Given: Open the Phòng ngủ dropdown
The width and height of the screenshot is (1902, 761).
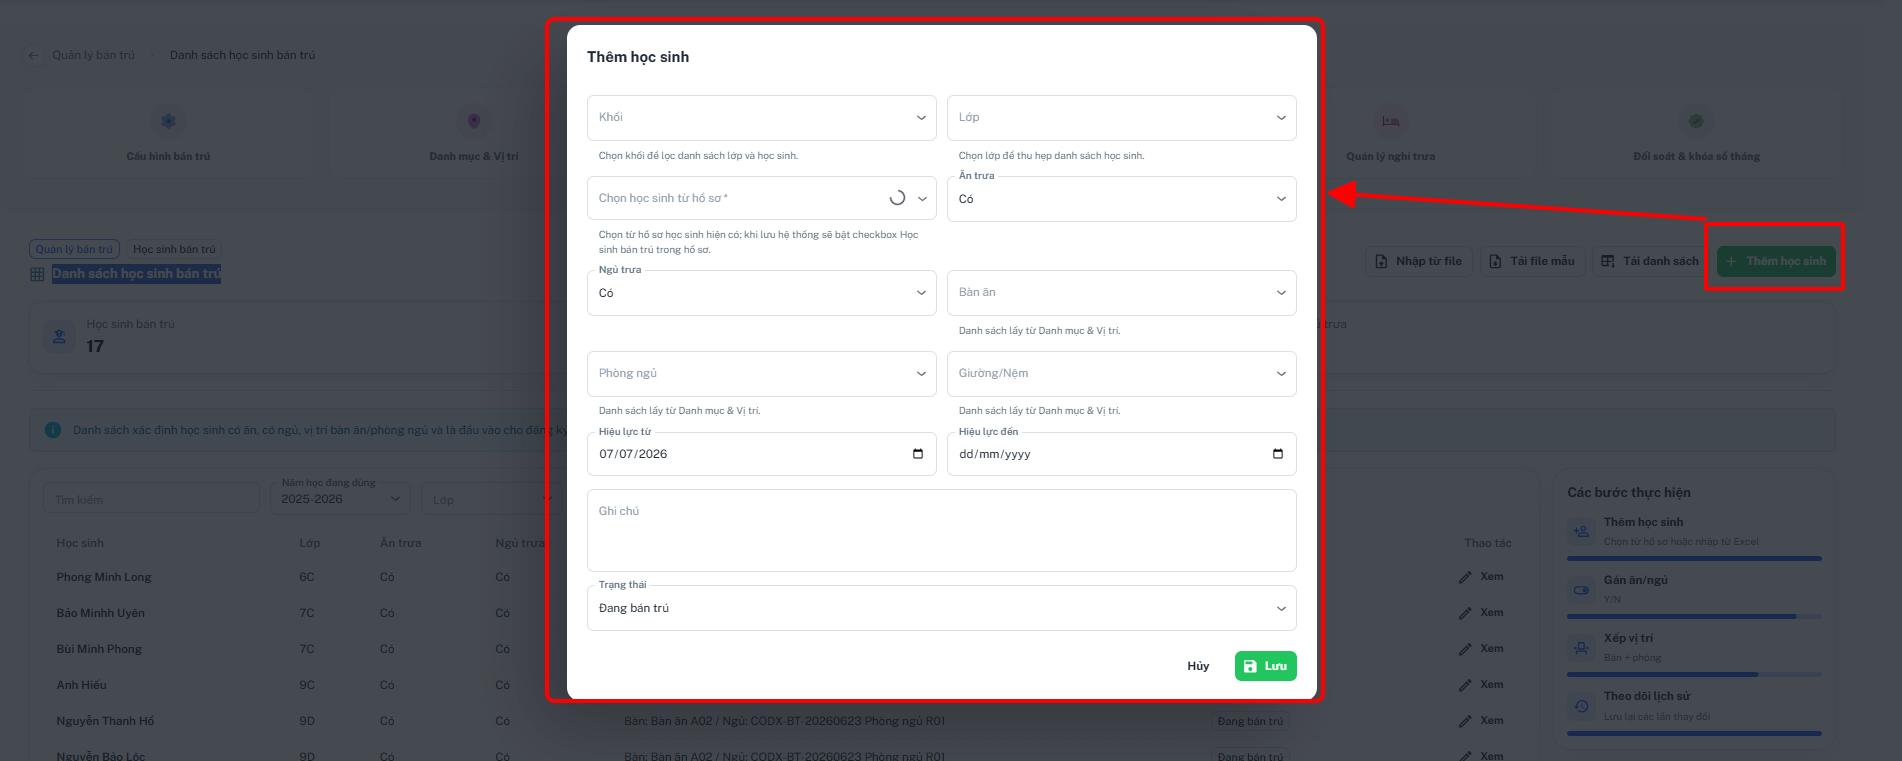Looking at the screenshot, I should point(762,374).
